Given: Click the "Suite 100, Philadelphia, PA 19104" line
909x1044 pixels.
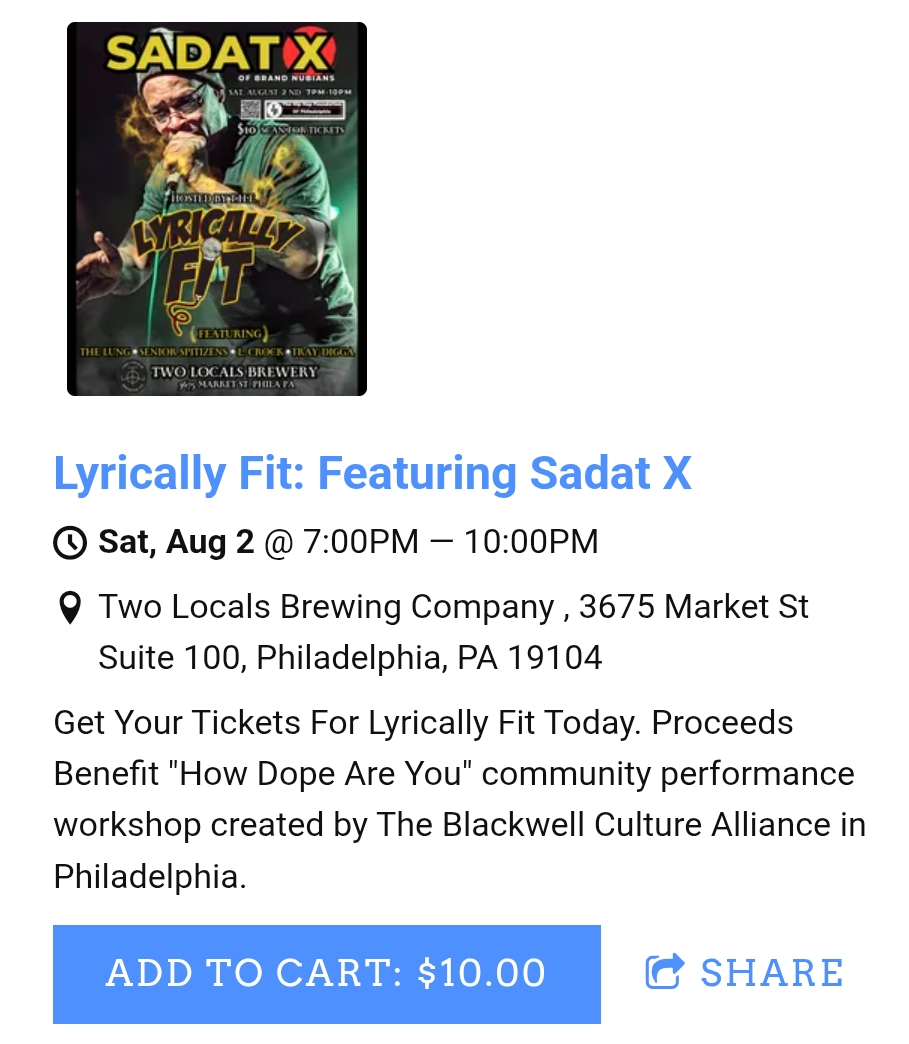Looking at the screenshot, I should coord(350,658).
